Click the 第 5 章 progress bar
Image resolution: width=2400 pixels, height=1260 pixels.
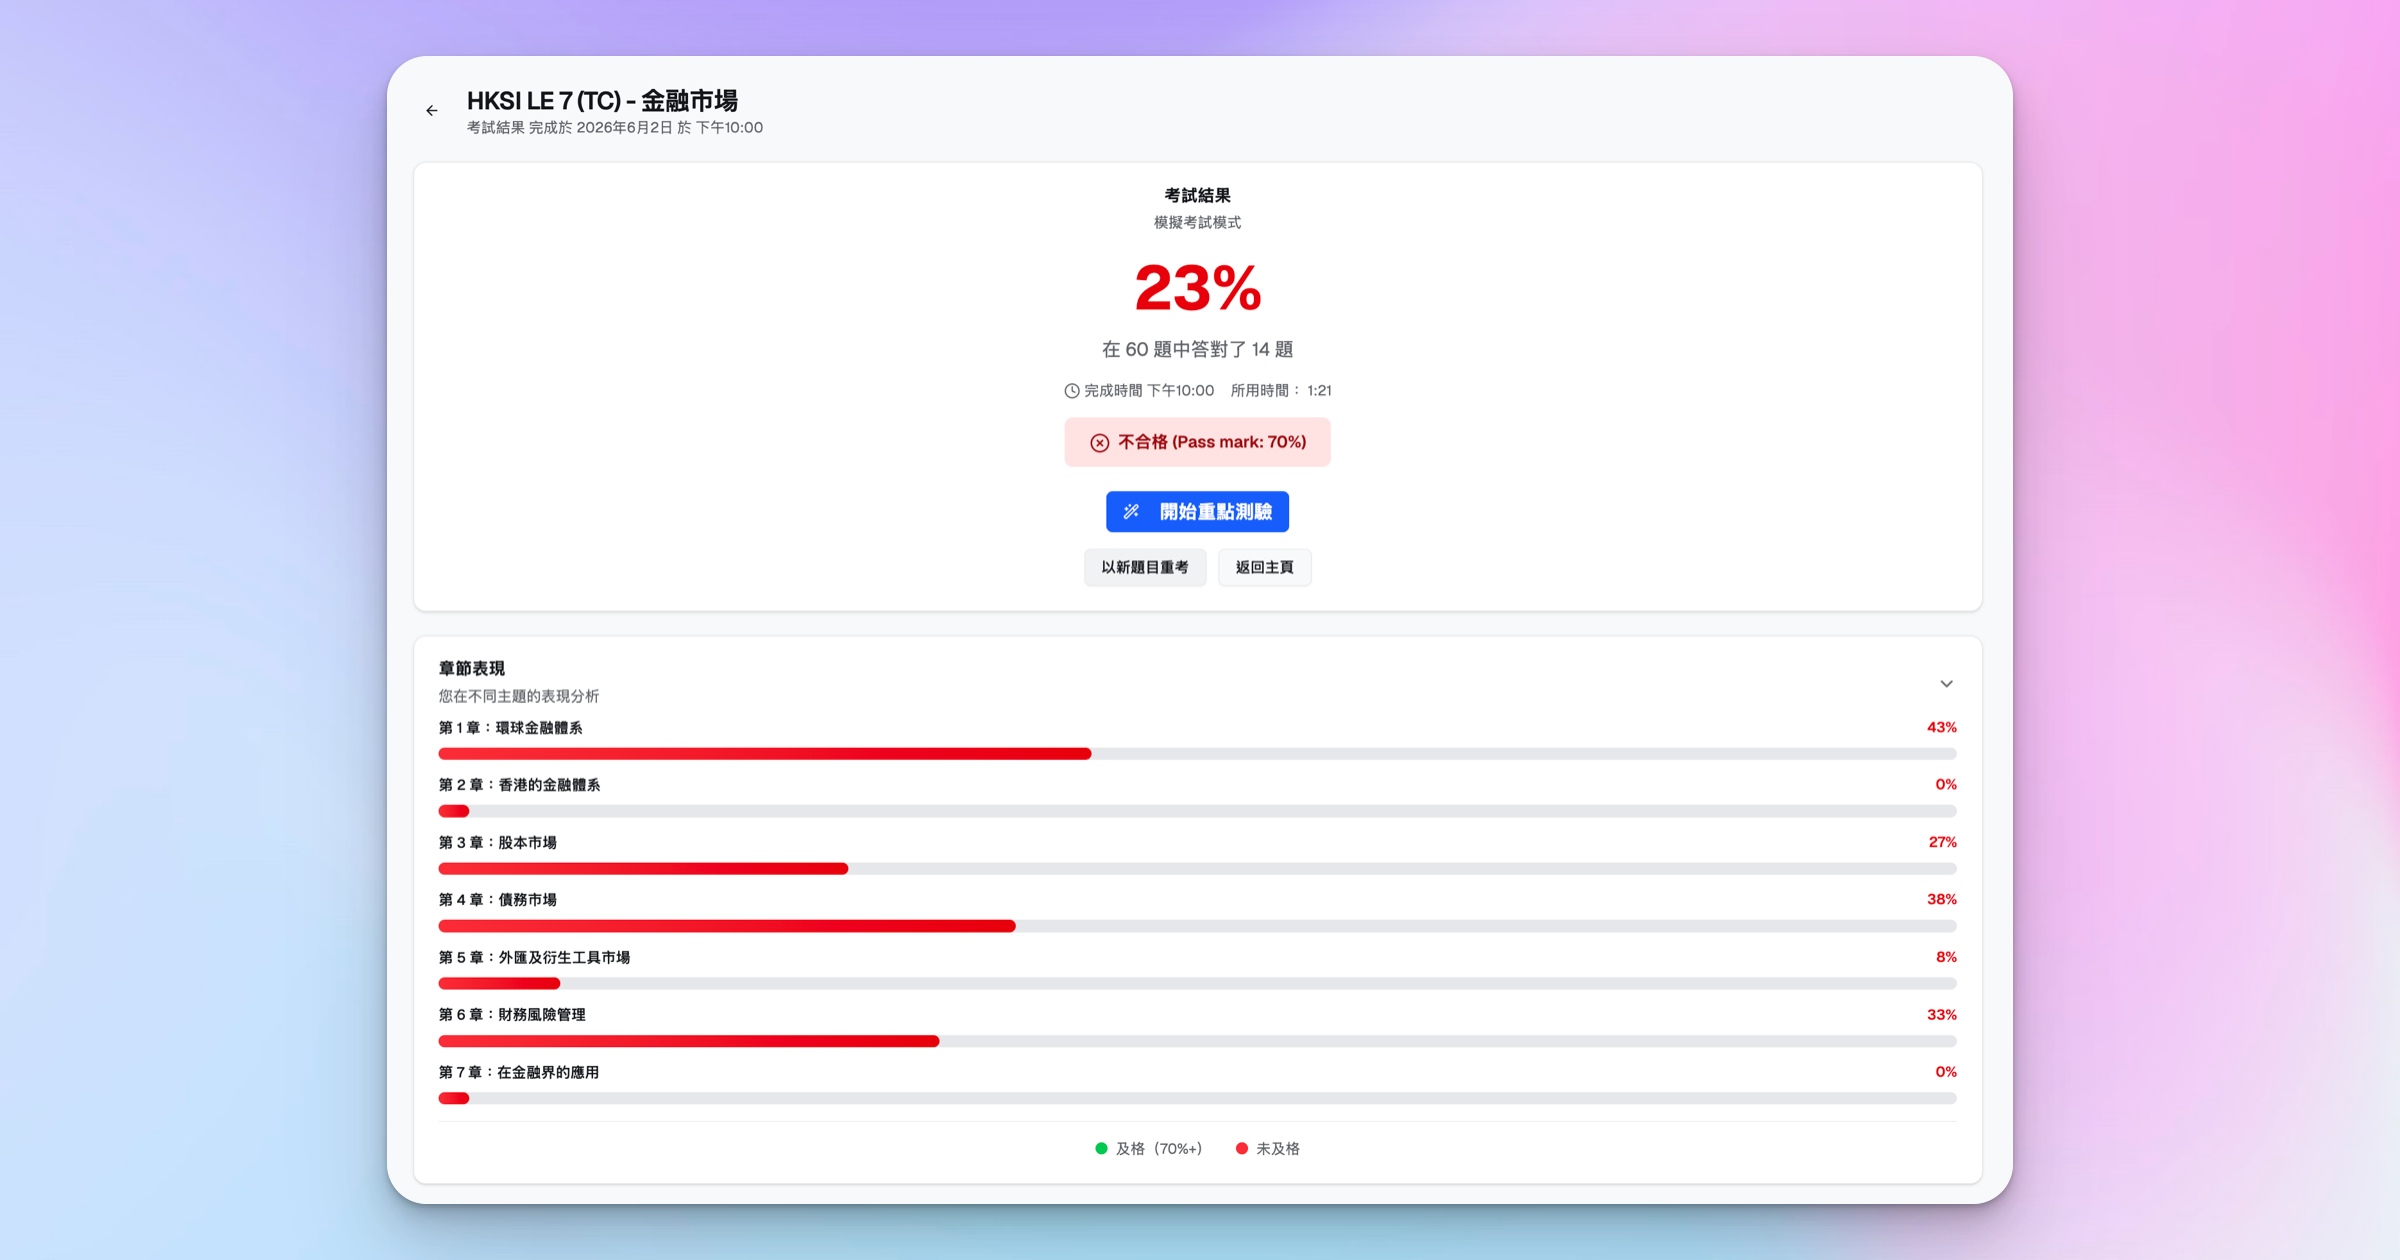click(1197, 984)
